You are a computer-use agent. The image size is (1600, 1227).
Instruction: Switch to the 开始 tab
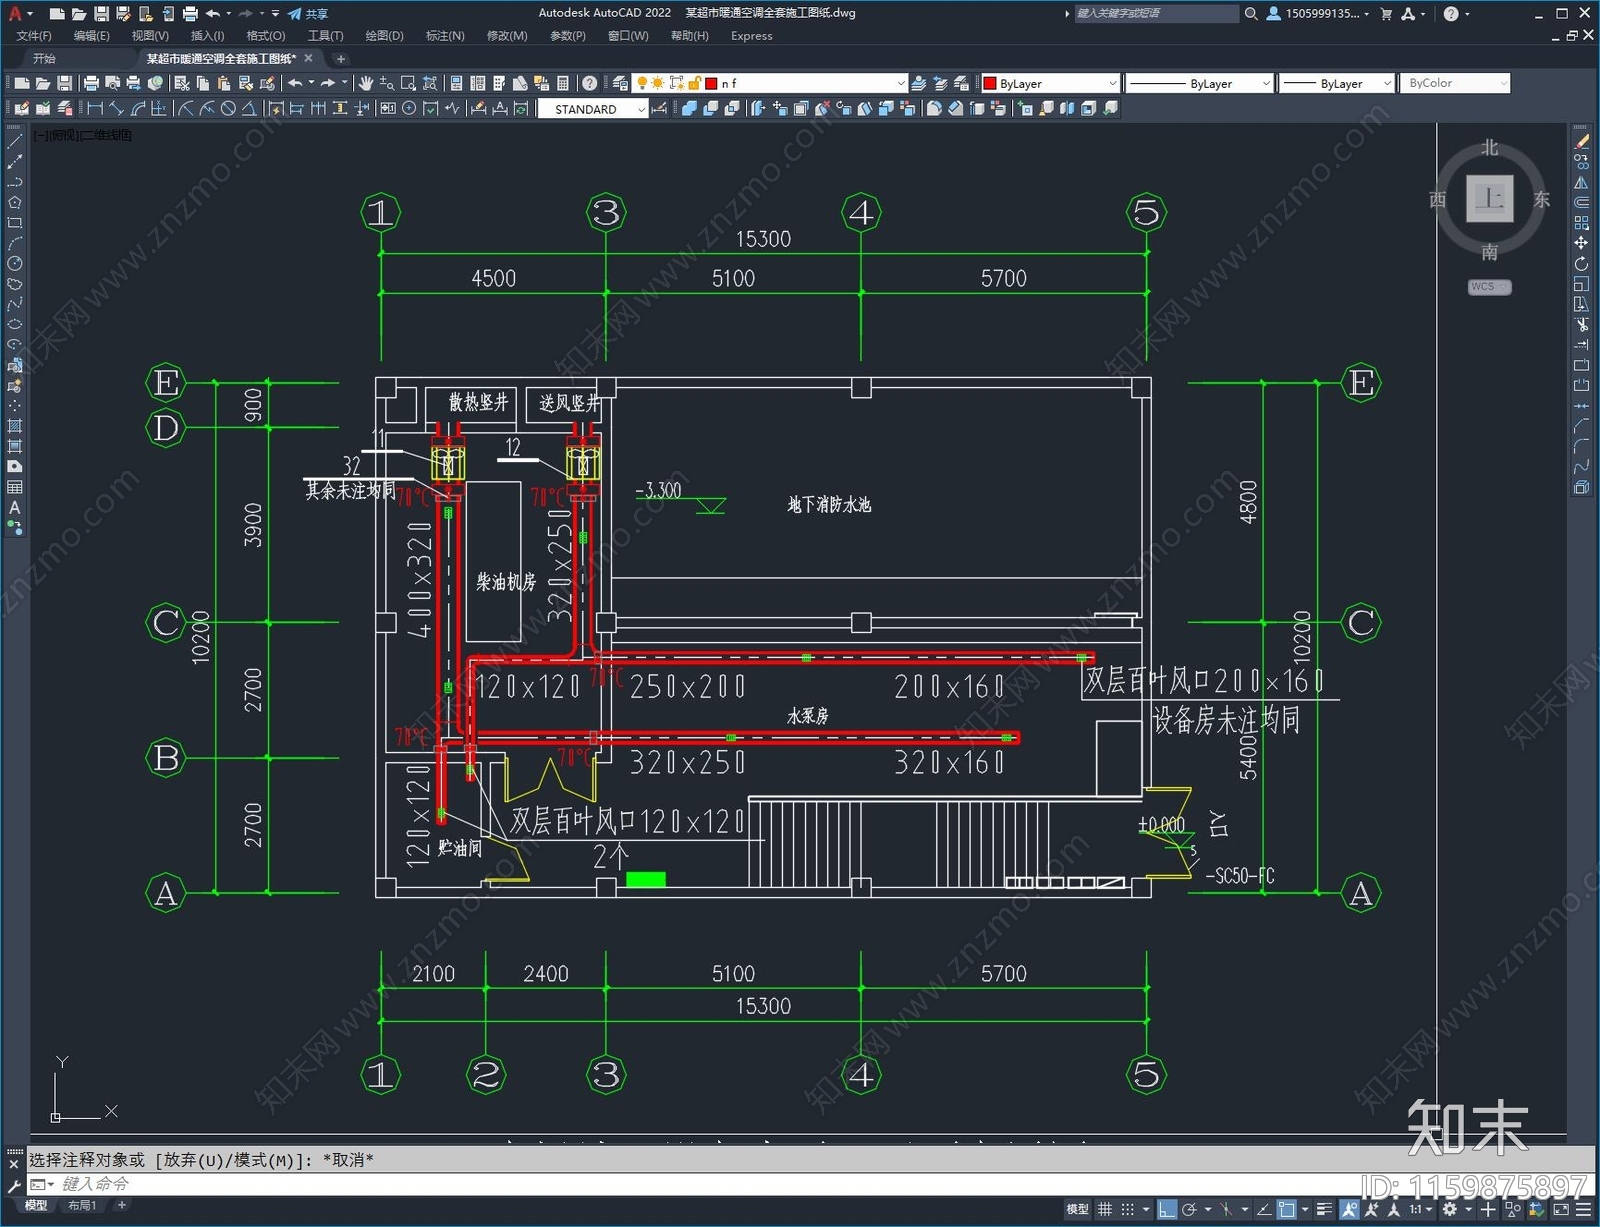pos(44,59)
